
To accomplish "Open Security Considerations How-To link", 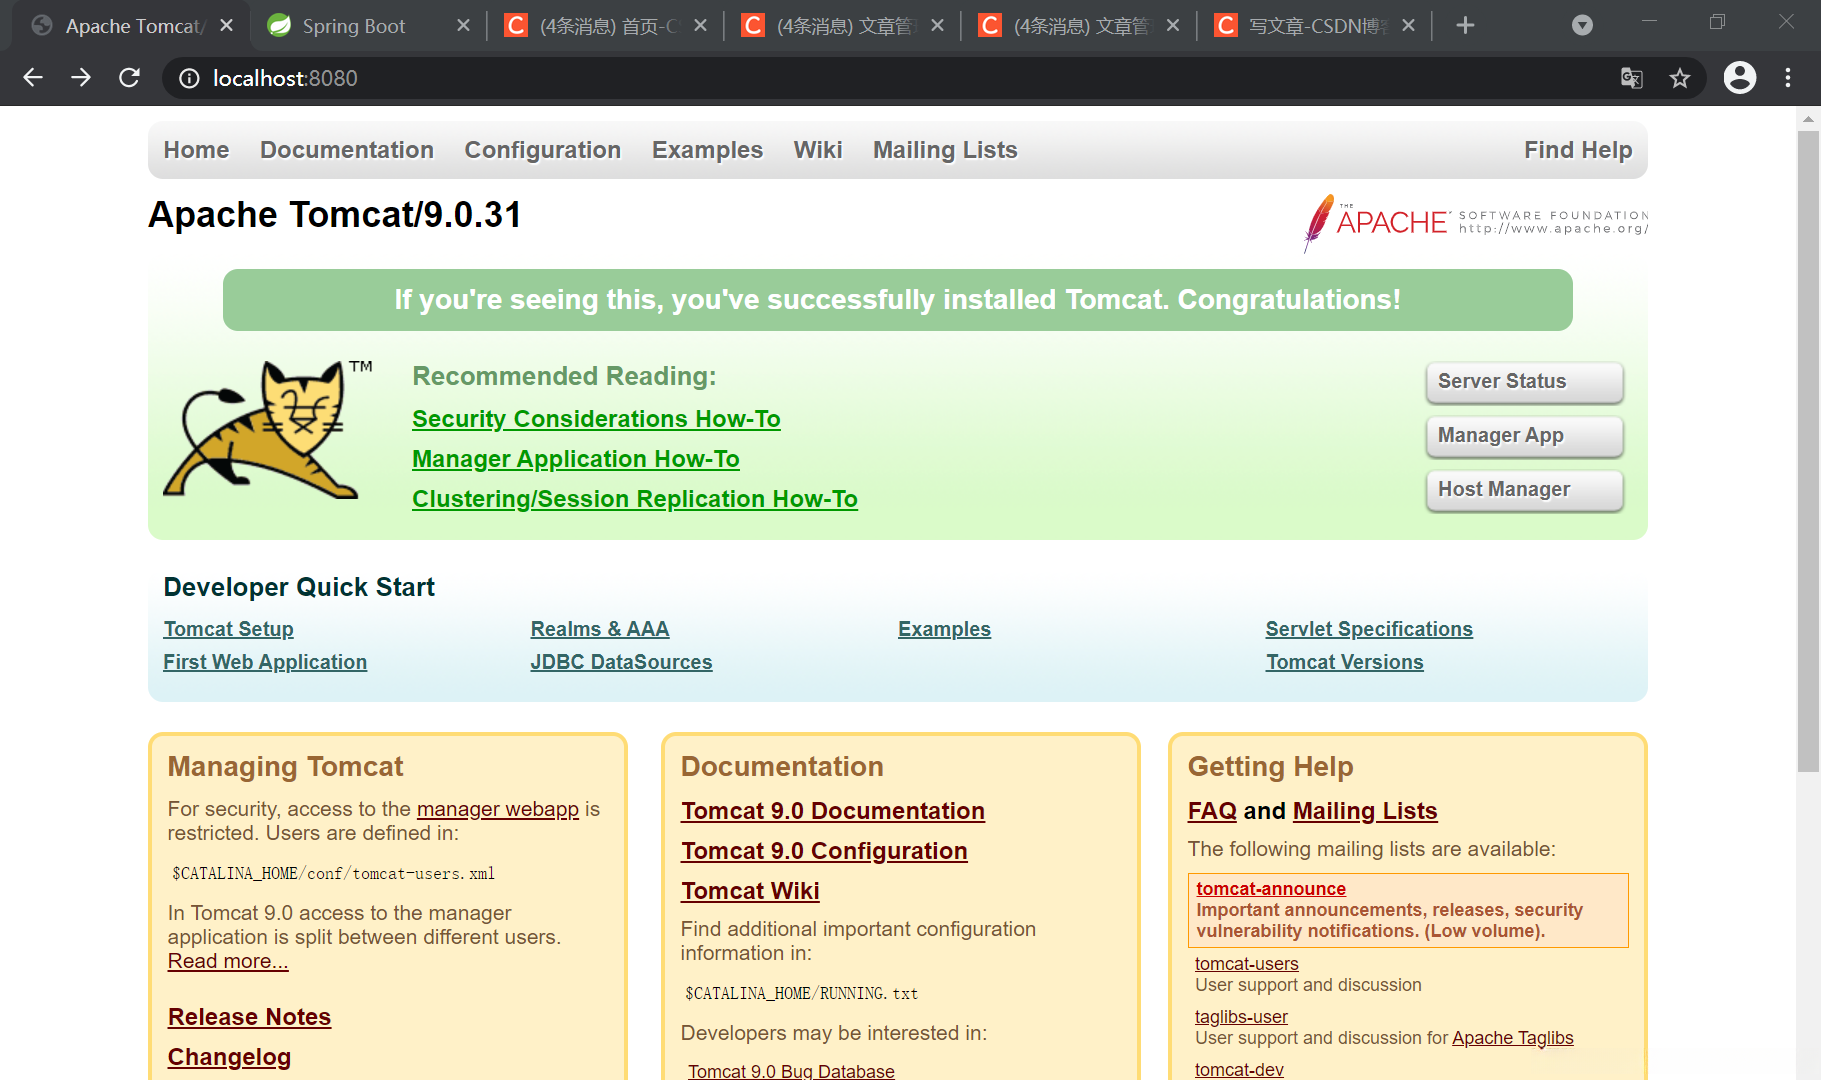I will 596,419.
